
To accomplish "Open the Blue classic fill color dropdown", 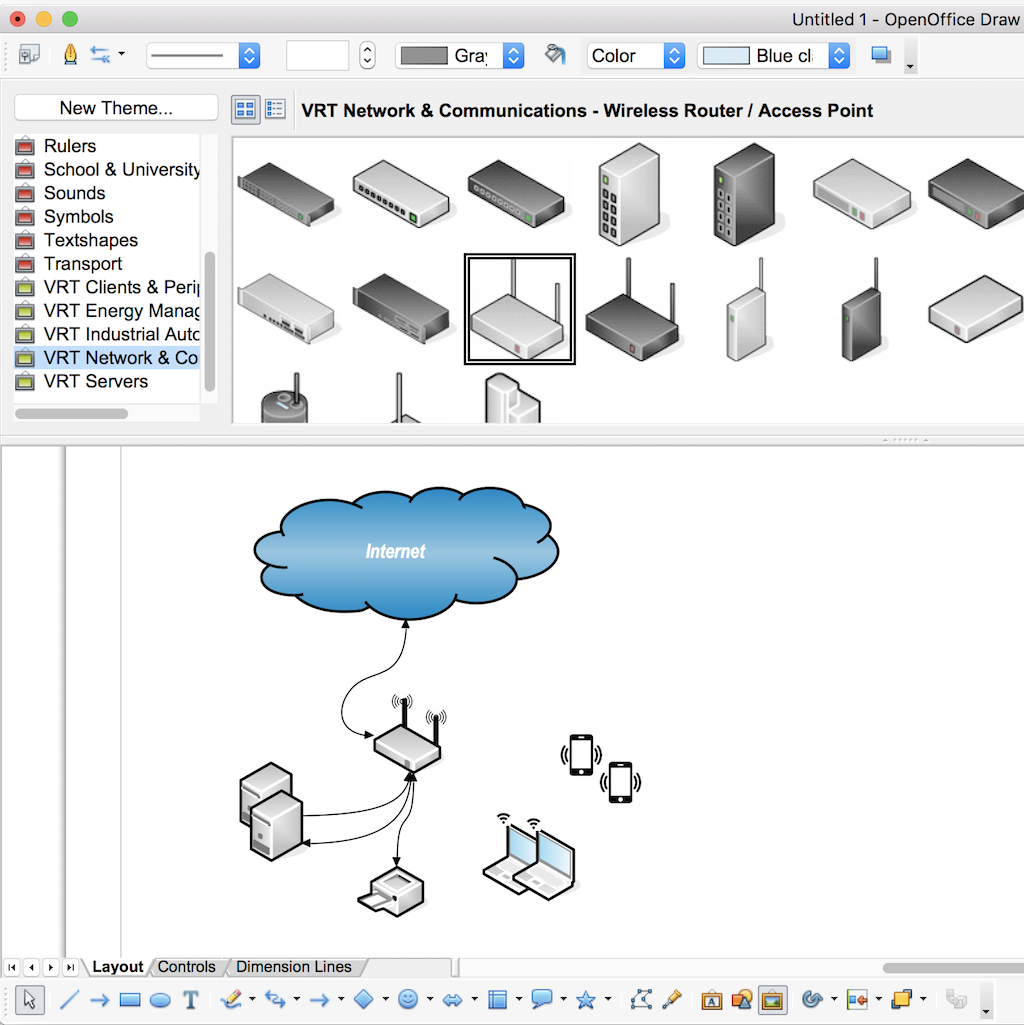I will [838, 56].
